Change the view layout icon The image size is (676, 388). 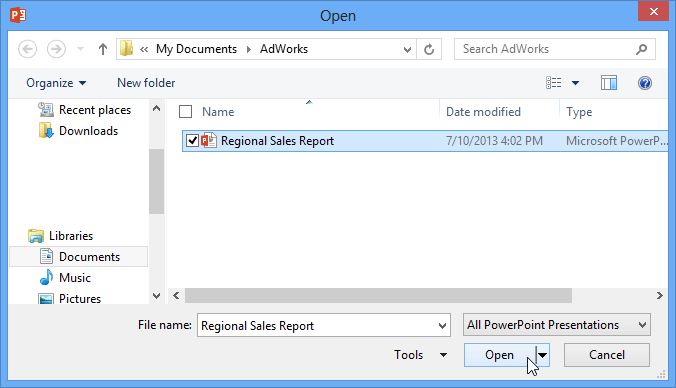(554, 83)
